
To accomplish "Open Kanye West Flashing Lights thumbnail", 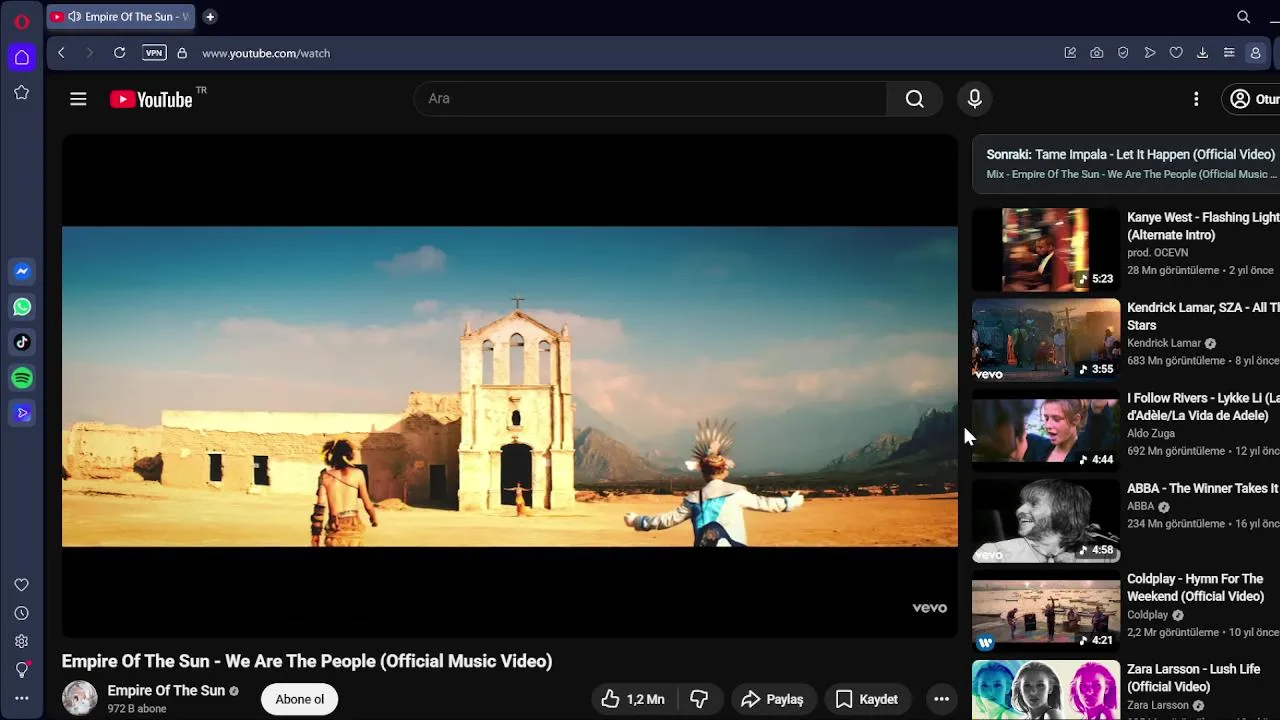I will 1046,249.
